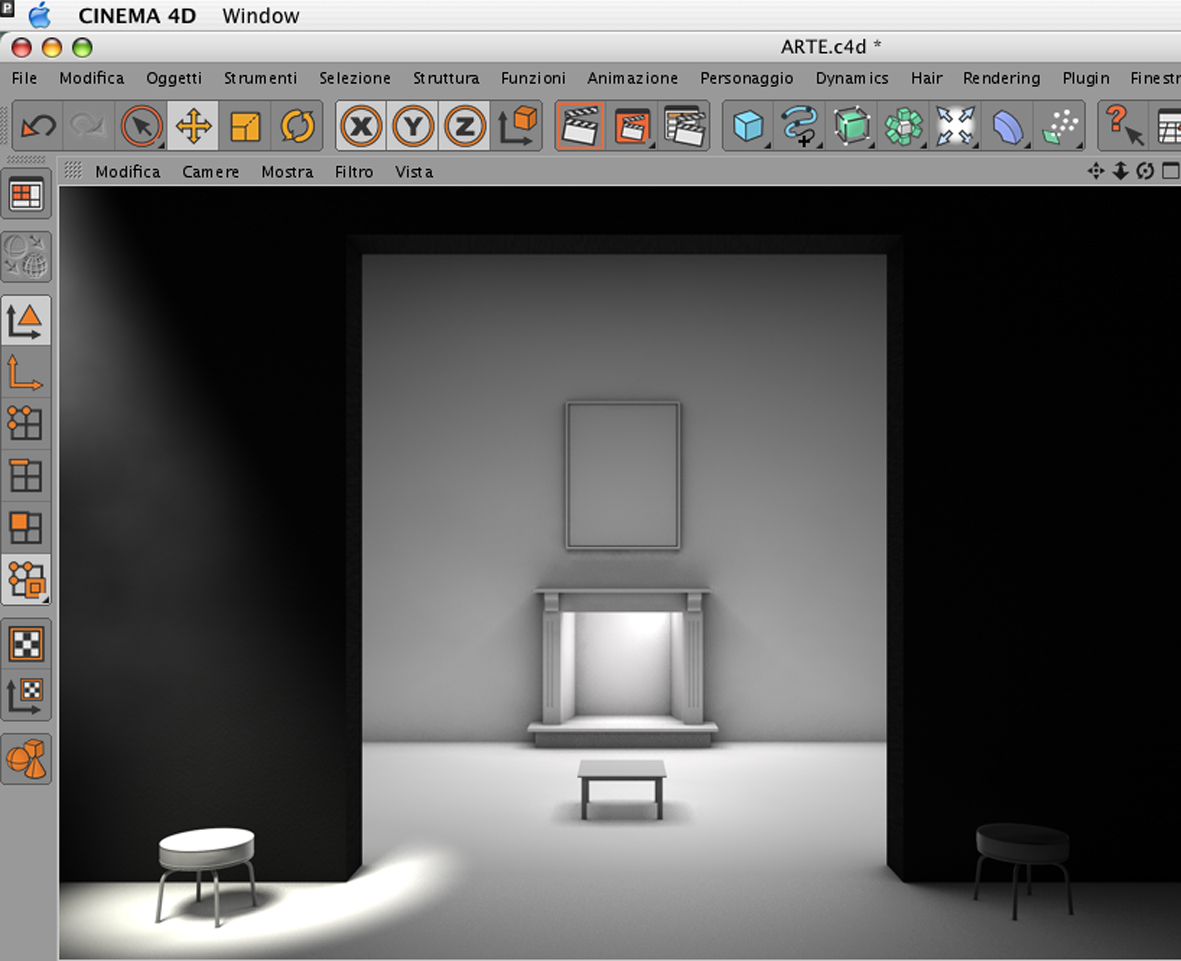The height and width of the screenshot is (961, 1181).
Task: Activate the Scale tool
Action: point(245,126)
